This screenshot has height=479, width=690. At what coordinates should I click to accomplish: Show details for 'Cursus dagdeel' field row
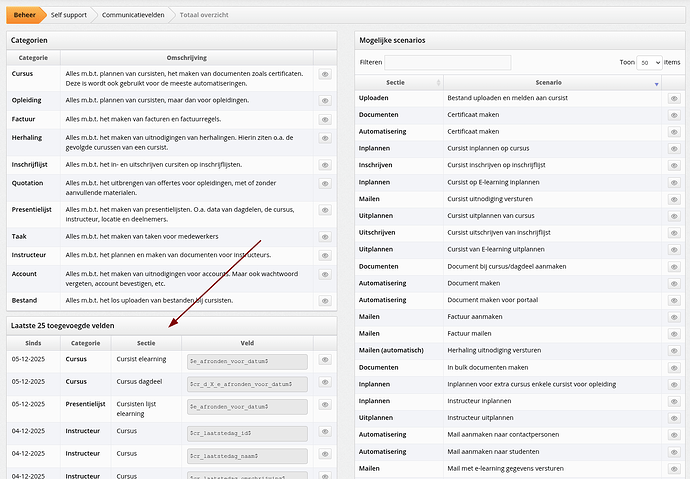click(326, 383)
